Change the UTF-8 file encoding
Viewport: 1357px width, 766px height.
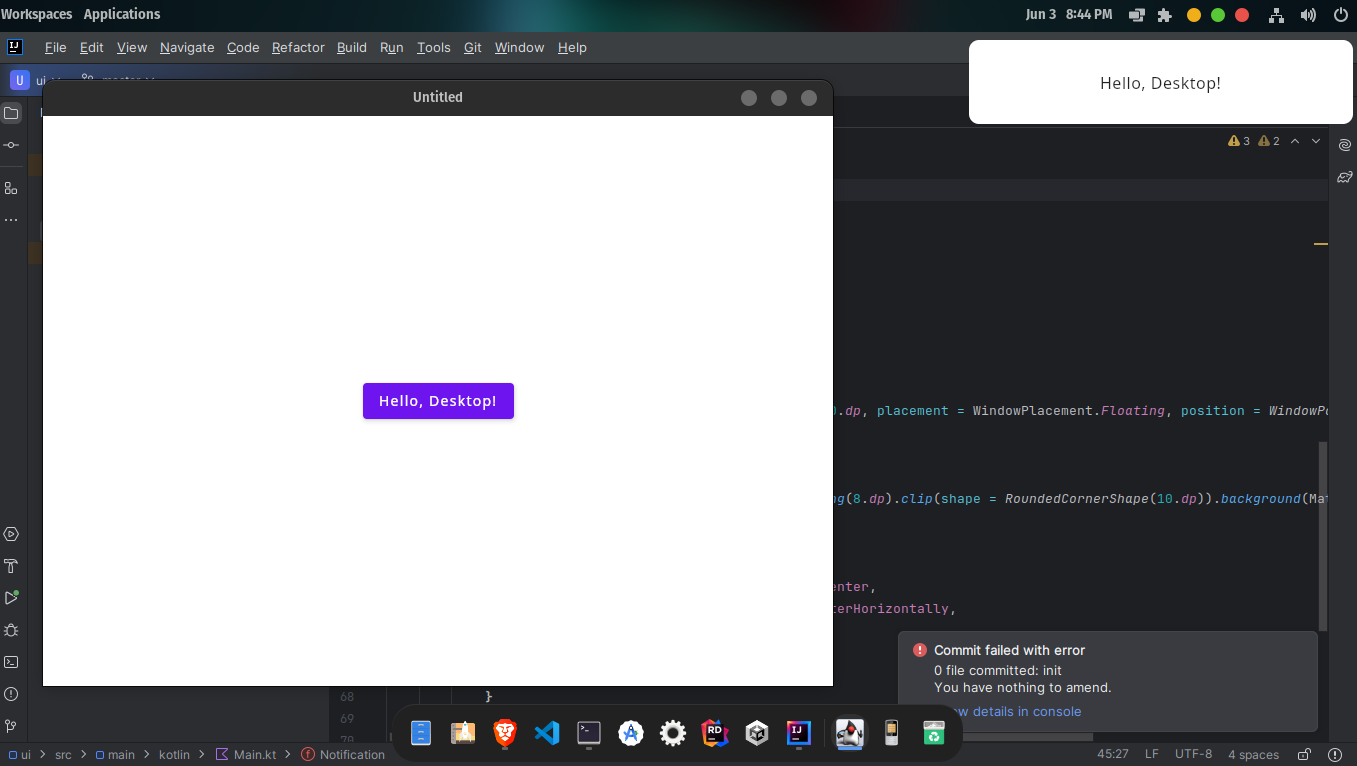click(x=1194, y=755)
